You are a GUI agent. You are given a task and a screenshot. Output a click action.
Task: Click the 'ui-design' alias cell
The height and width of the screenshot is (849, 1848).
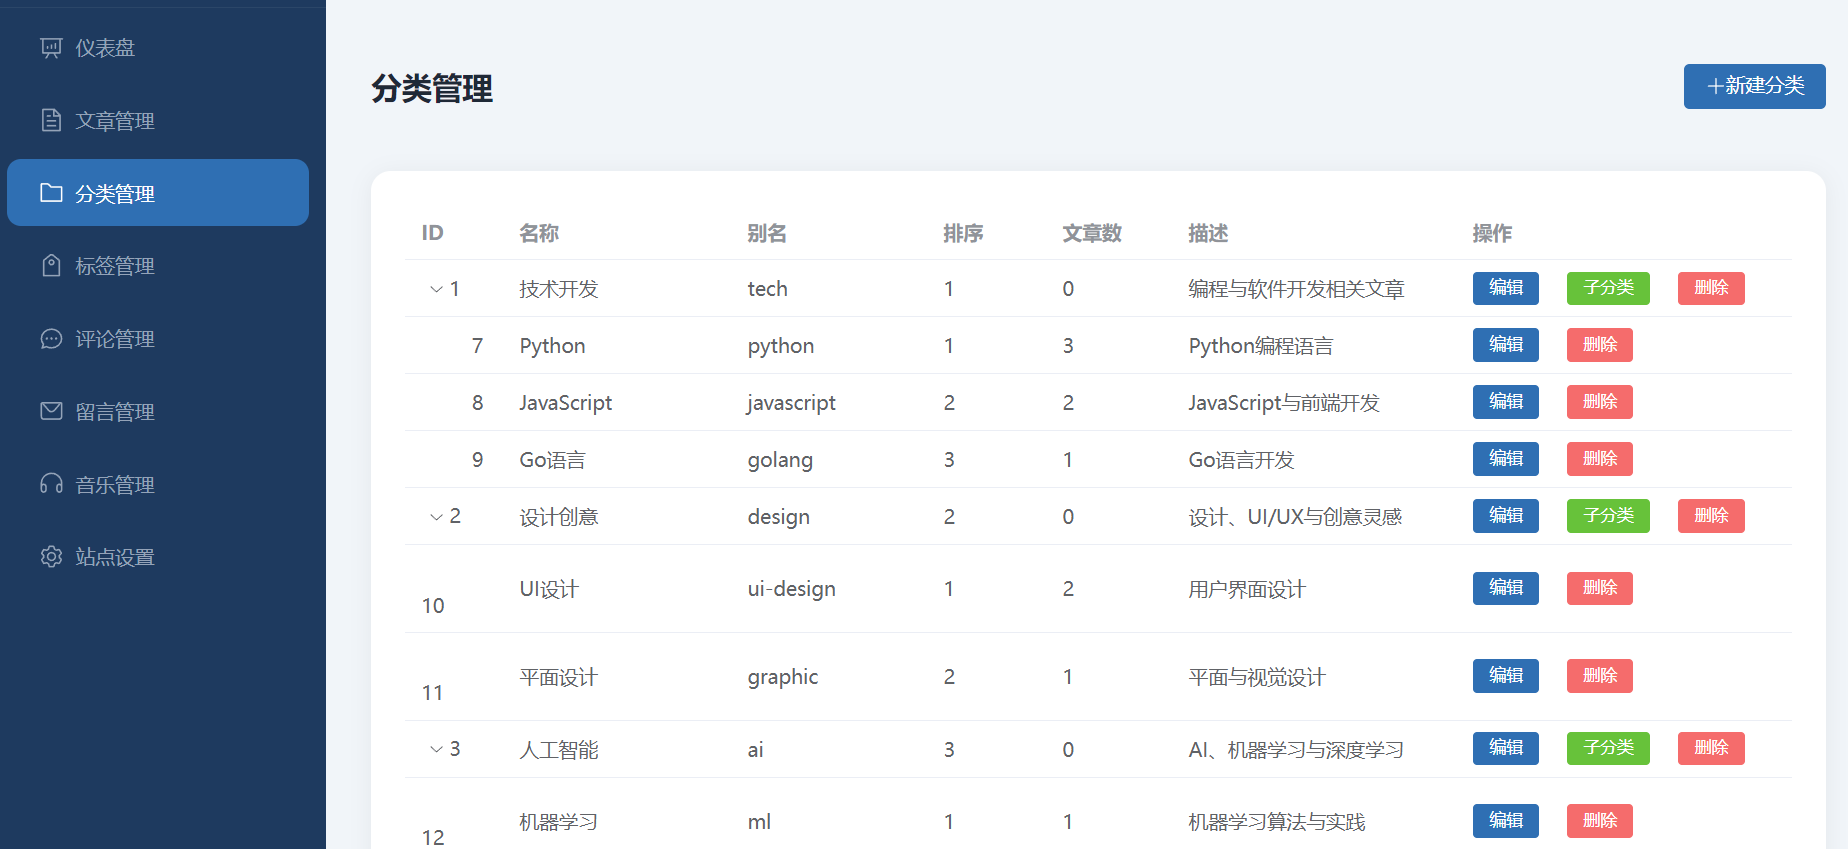[x=791, y=589]
